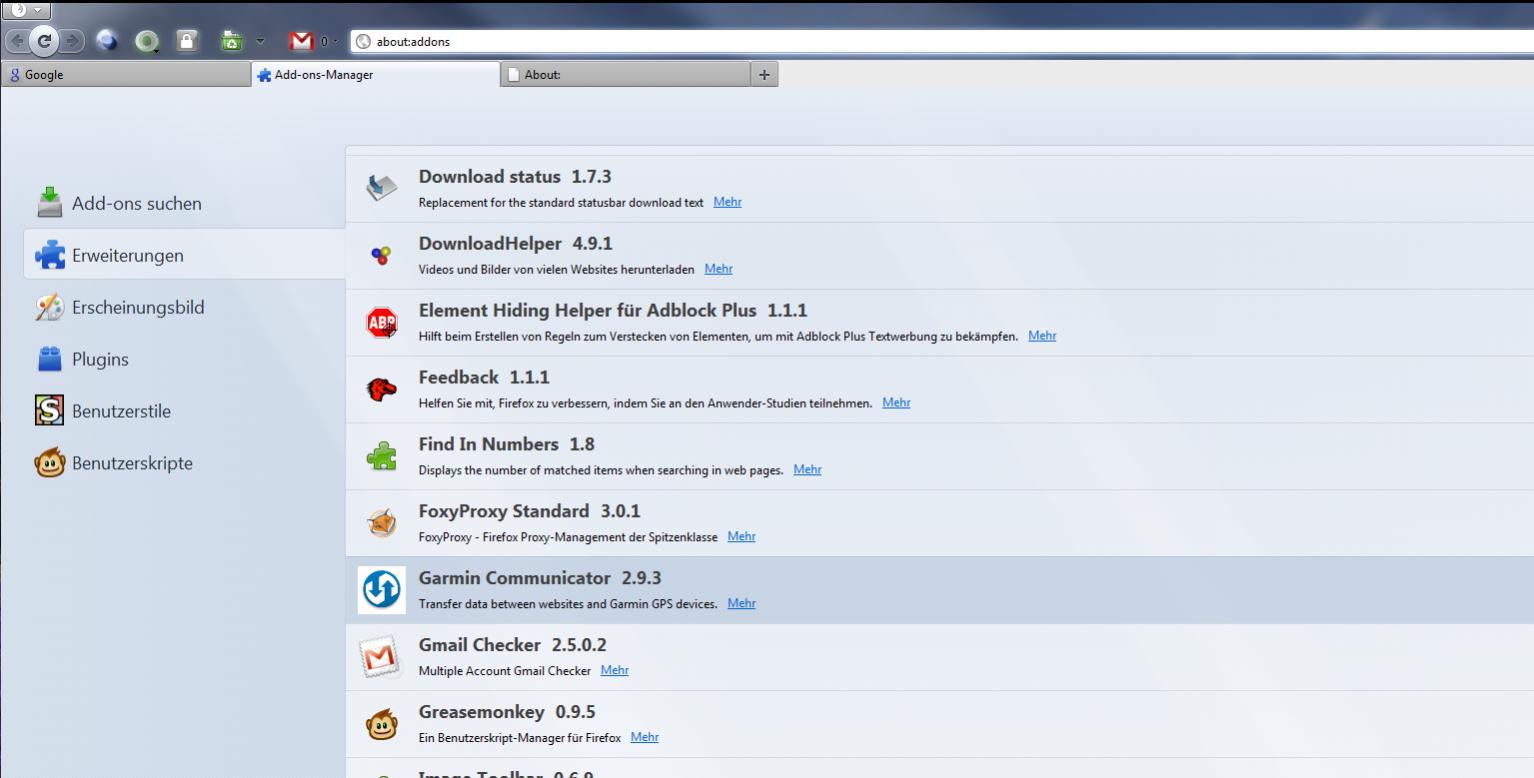
Task: Click Mehr link for Gmail Checker
Action: (614, 671)
